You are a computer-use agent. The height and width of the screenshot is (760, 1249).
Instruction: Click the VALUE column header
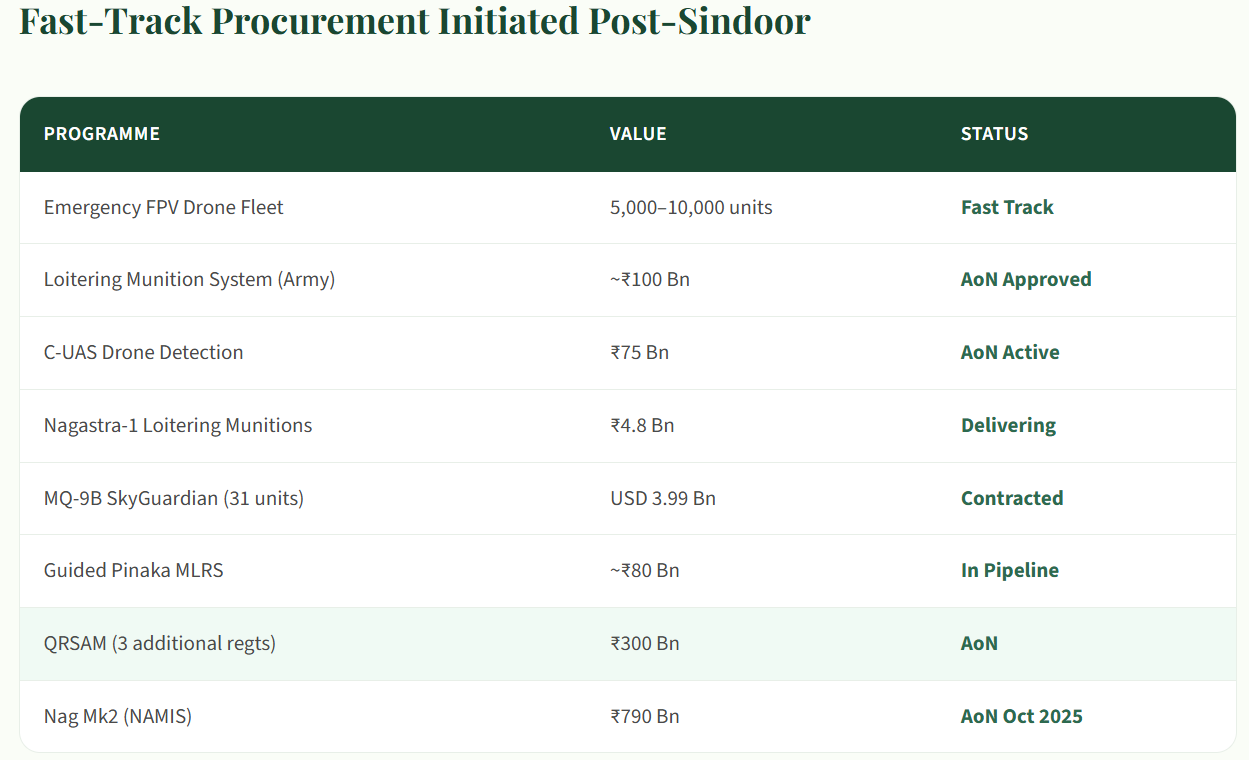click(x=638, y=134)
